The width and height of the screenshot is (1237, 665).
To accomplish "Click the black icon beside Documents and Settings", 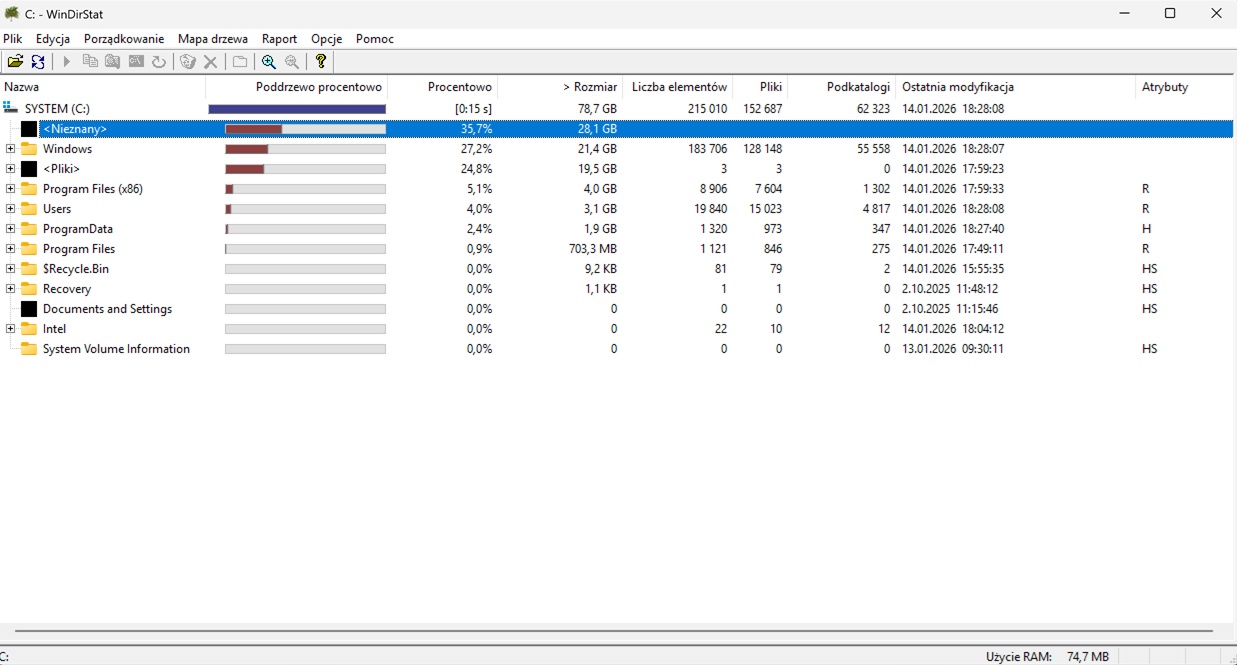I will (x=29, y=309).
